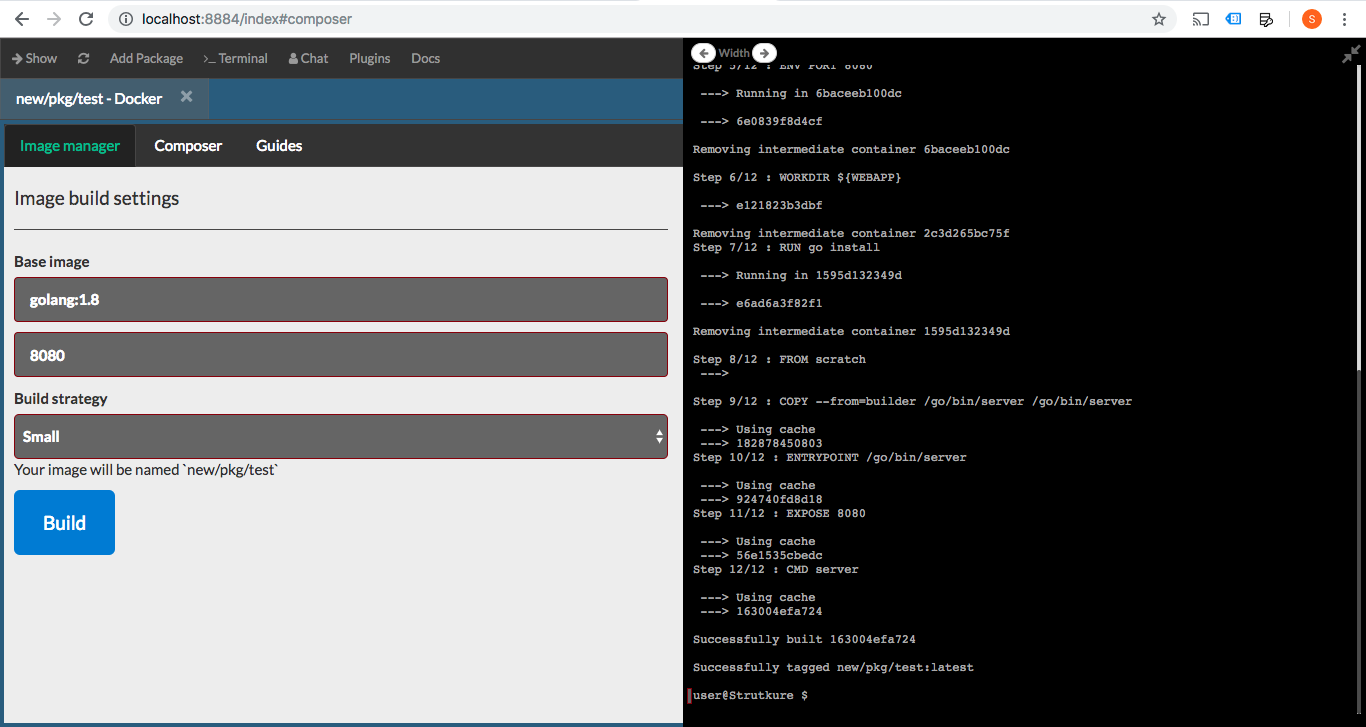Open the Docs menu item
Viewport: 1366px width, 727px height.
coord(426,58)
